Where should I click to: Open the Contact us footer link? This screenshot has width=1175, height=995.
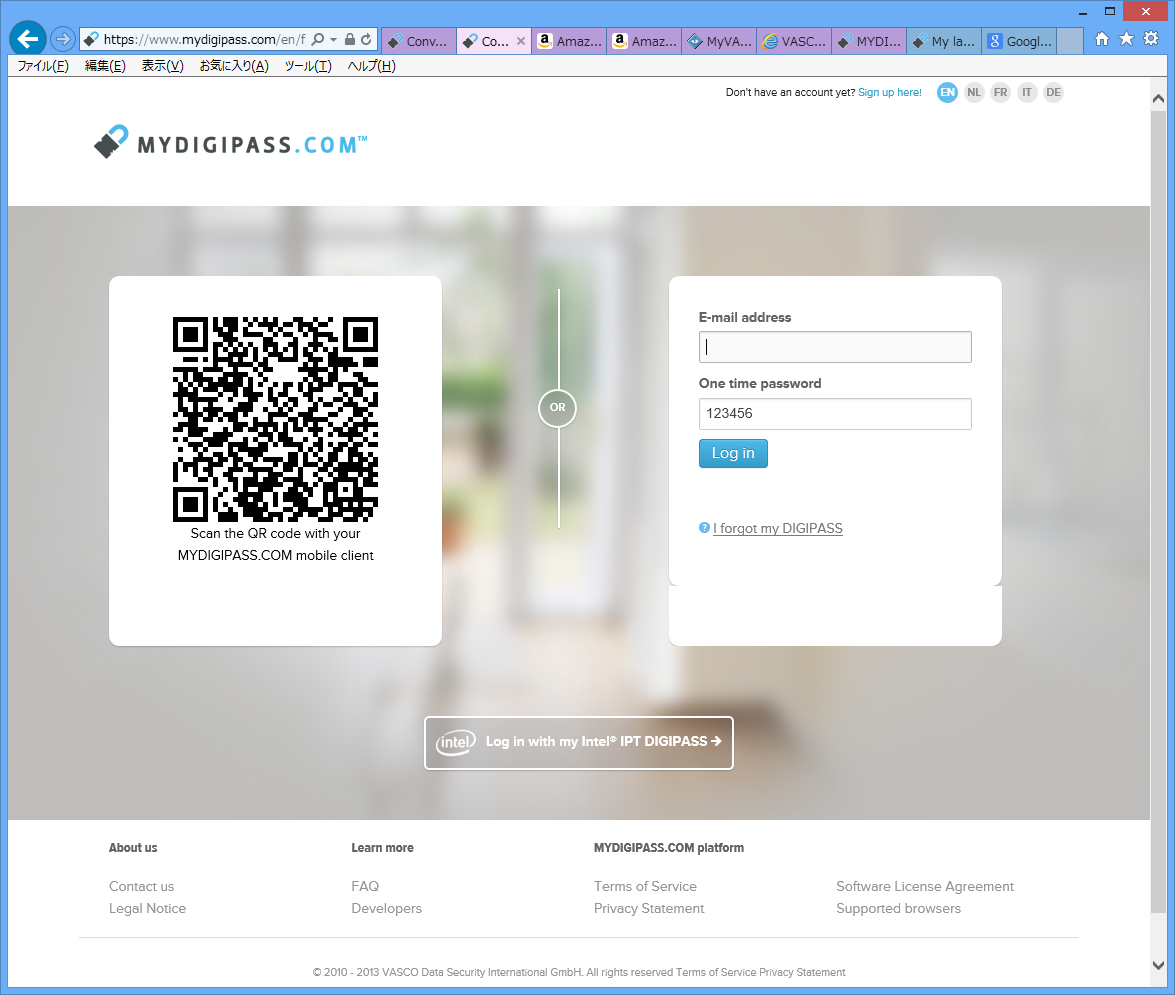pyautogui.click(x=141, y=886)
